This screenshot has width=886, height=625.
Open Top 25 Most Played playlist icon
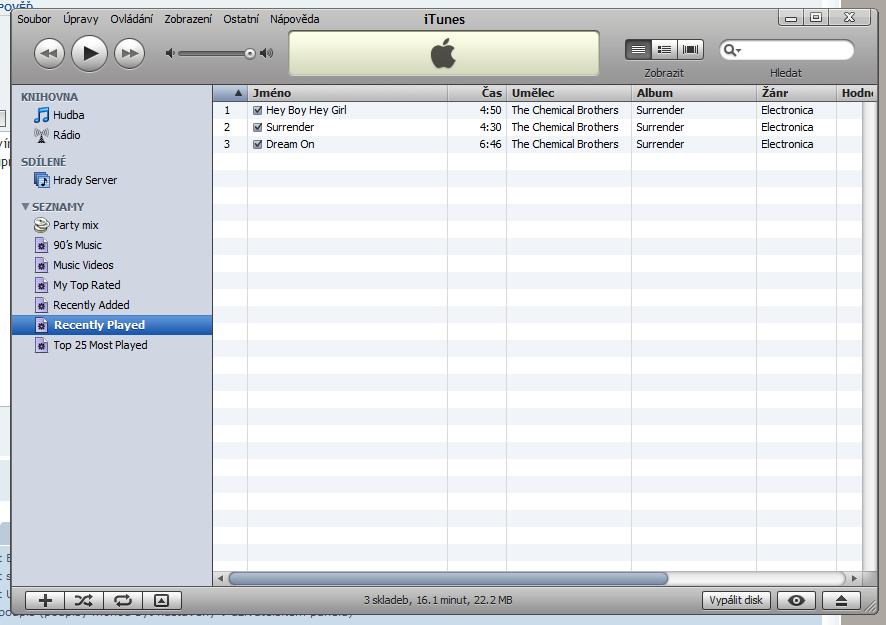tap(41, 345)
